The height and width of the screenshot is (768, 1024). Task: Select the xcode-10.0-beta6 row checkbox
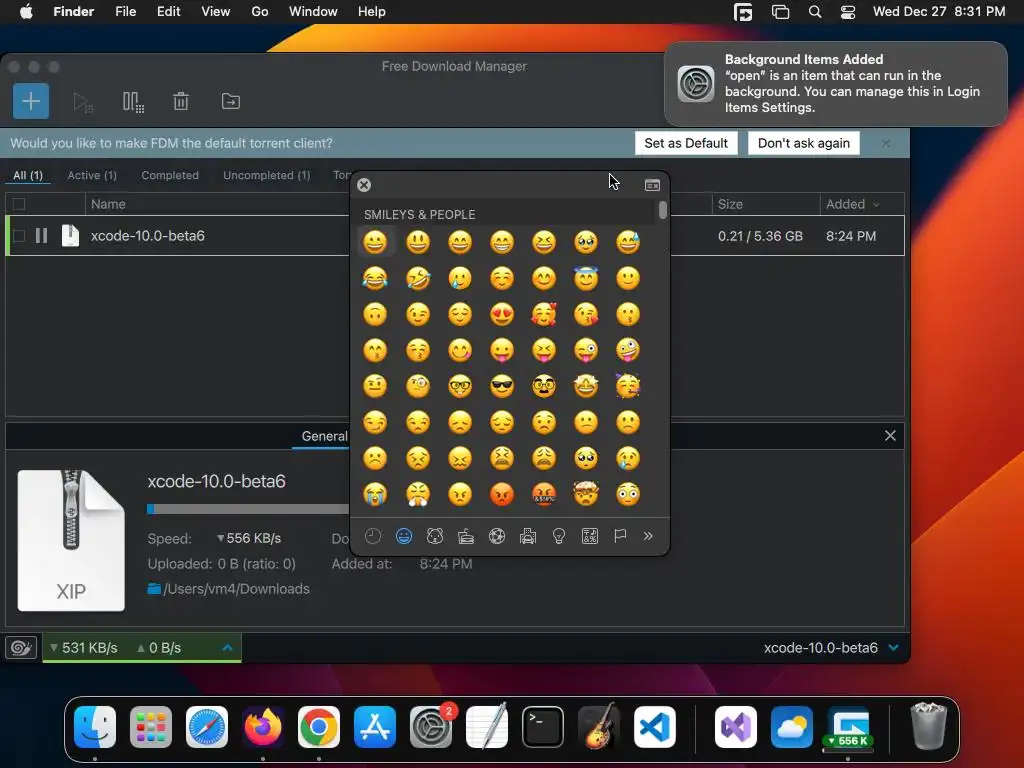(19, 236)
